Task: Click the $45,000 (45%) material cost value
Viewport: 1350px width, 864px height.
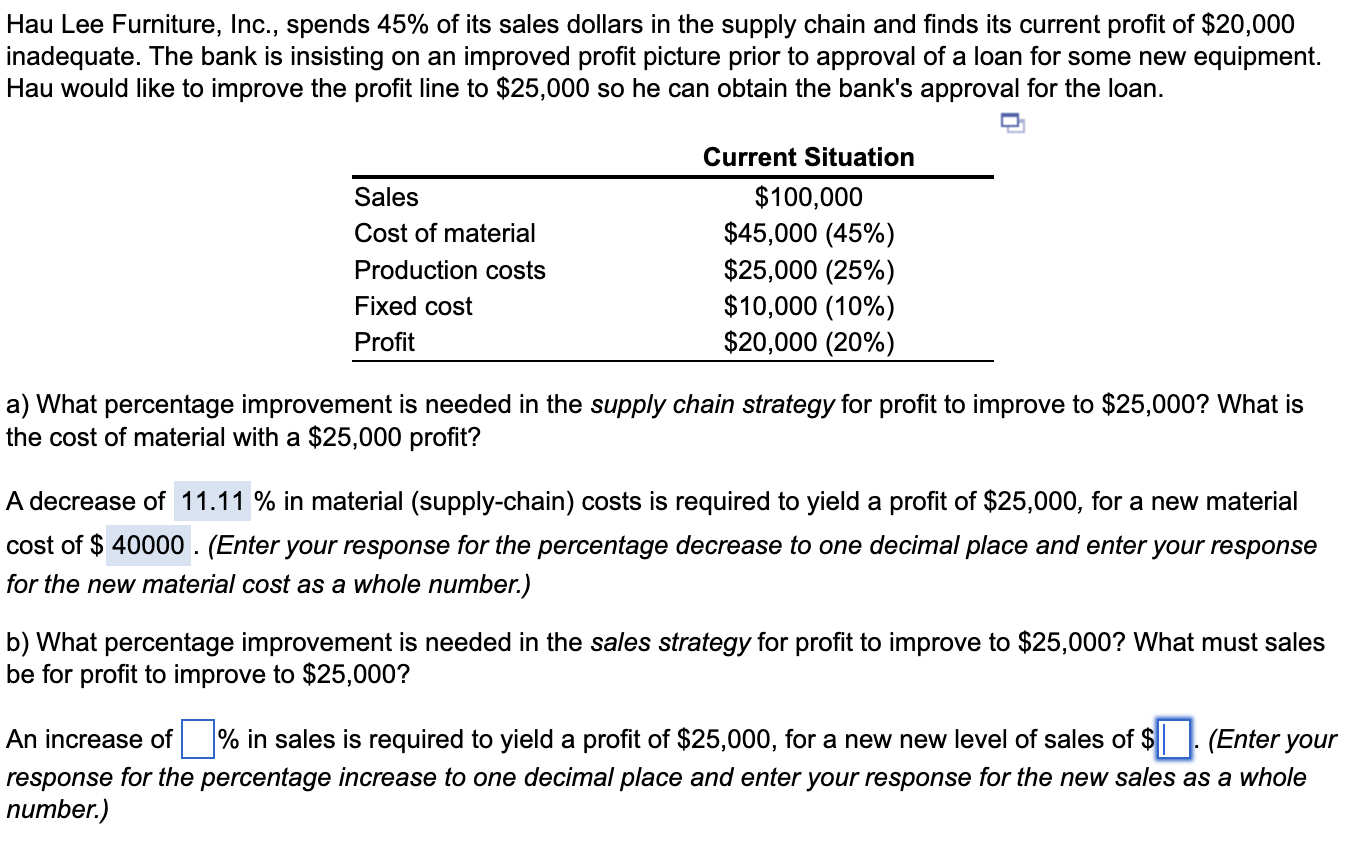Action: point(808,233)
